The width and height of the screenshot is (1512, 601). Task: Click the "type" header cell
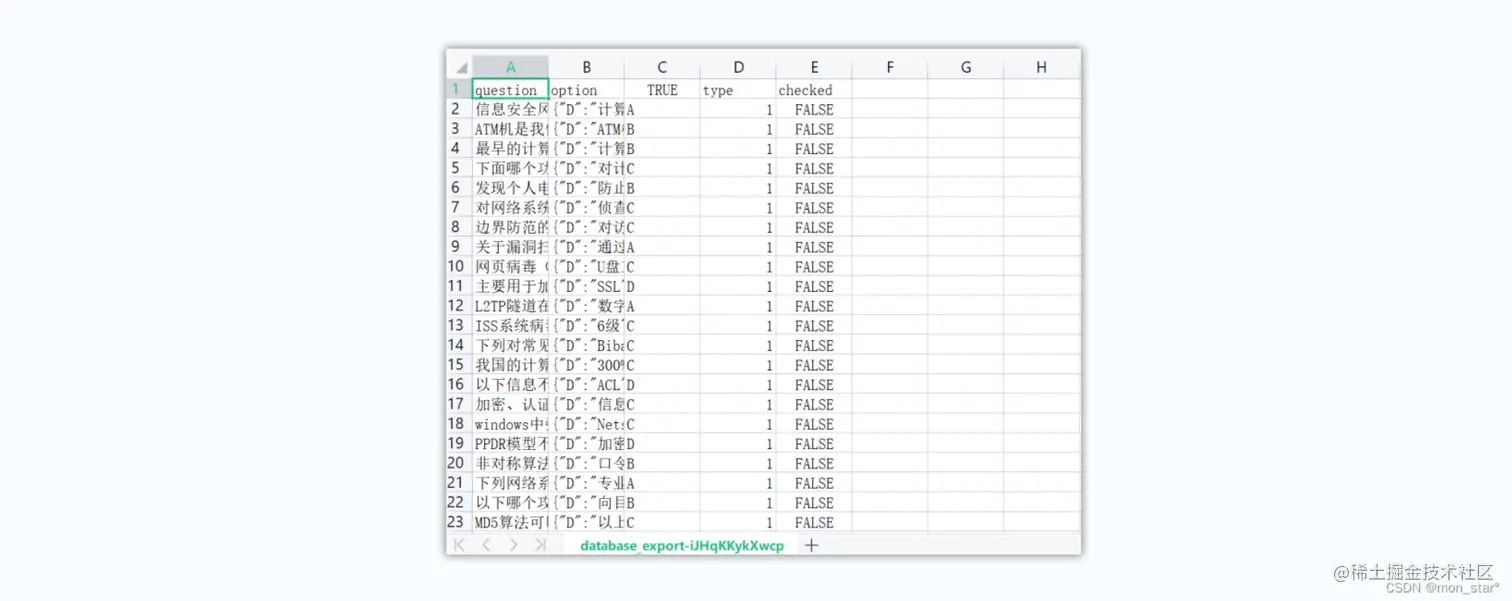tap(738, 89)
